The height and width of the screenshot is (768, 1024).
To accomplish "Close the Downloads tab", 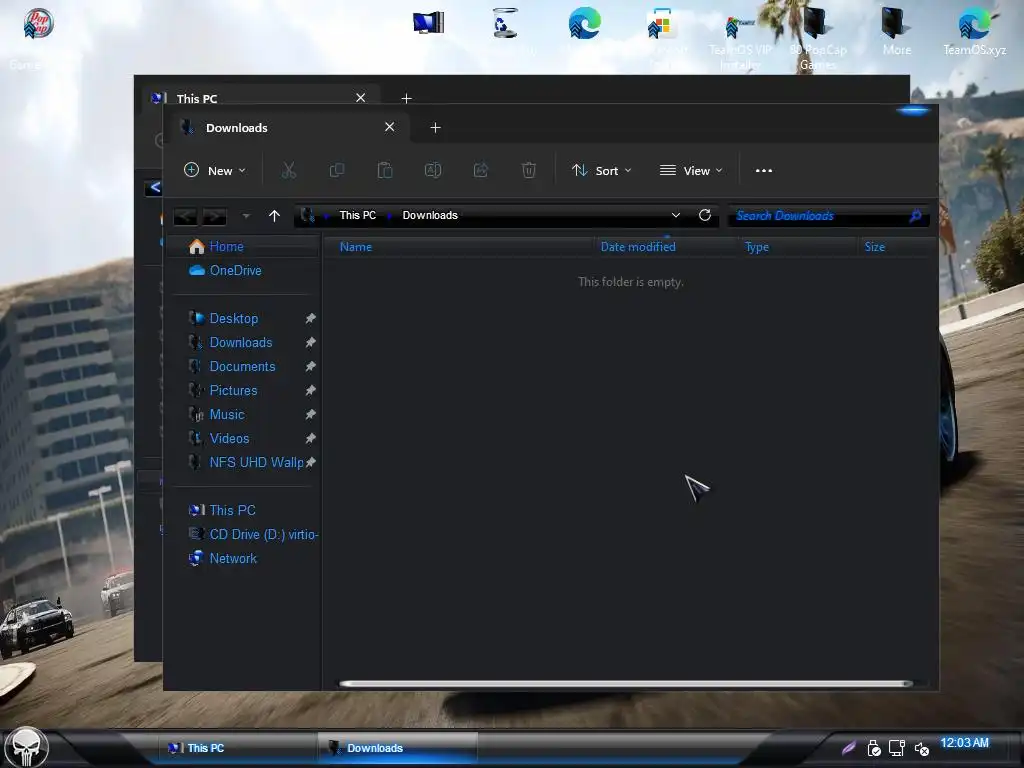I will (389, 127).
